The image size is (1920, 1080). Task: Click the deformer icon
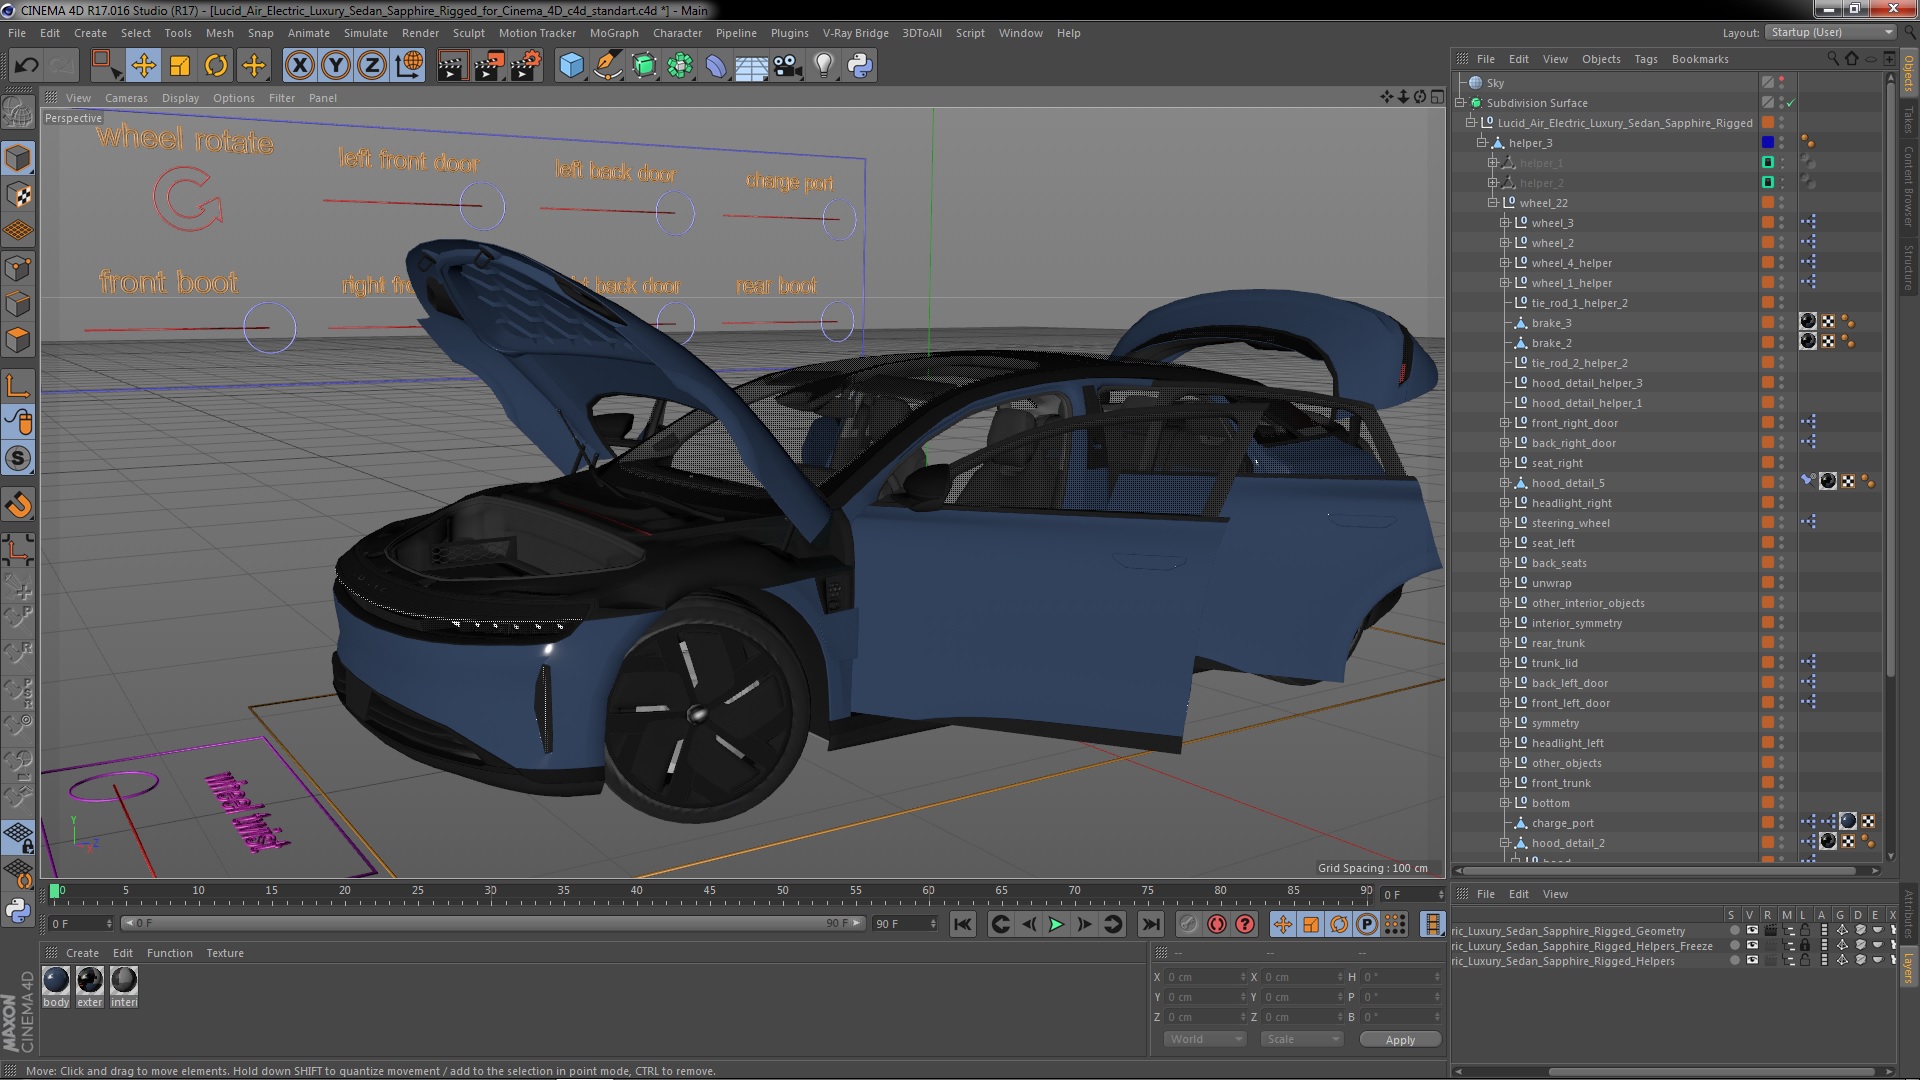716,66
